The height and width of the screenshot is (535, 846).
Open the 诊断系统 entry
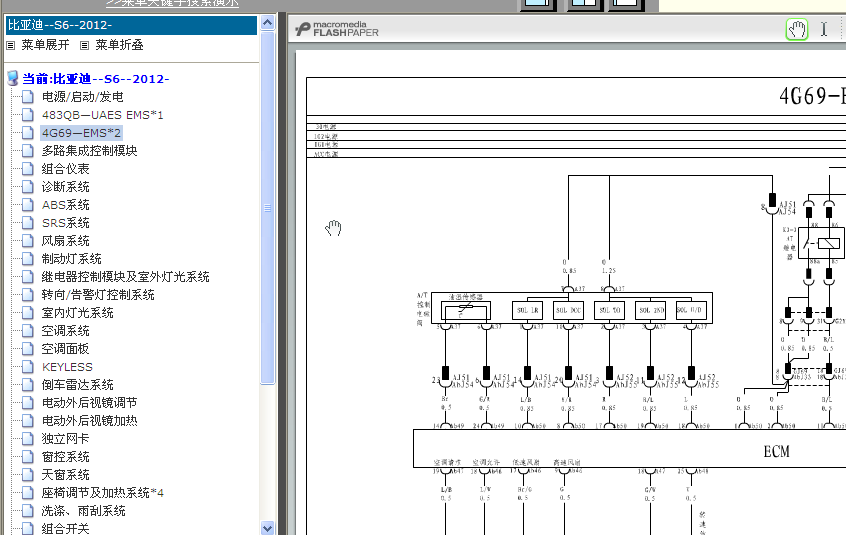[x=65, y=187]
